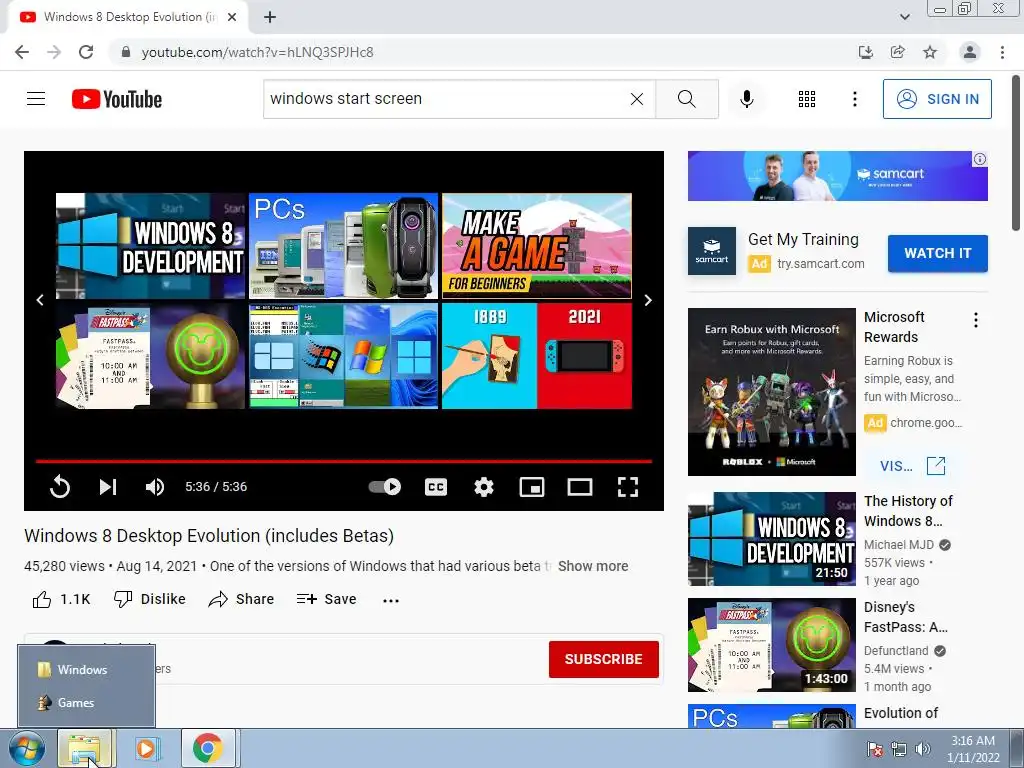Screen dimensions: 1024x768
Task: Install app via address bar icon
Action: pos(865,52)
